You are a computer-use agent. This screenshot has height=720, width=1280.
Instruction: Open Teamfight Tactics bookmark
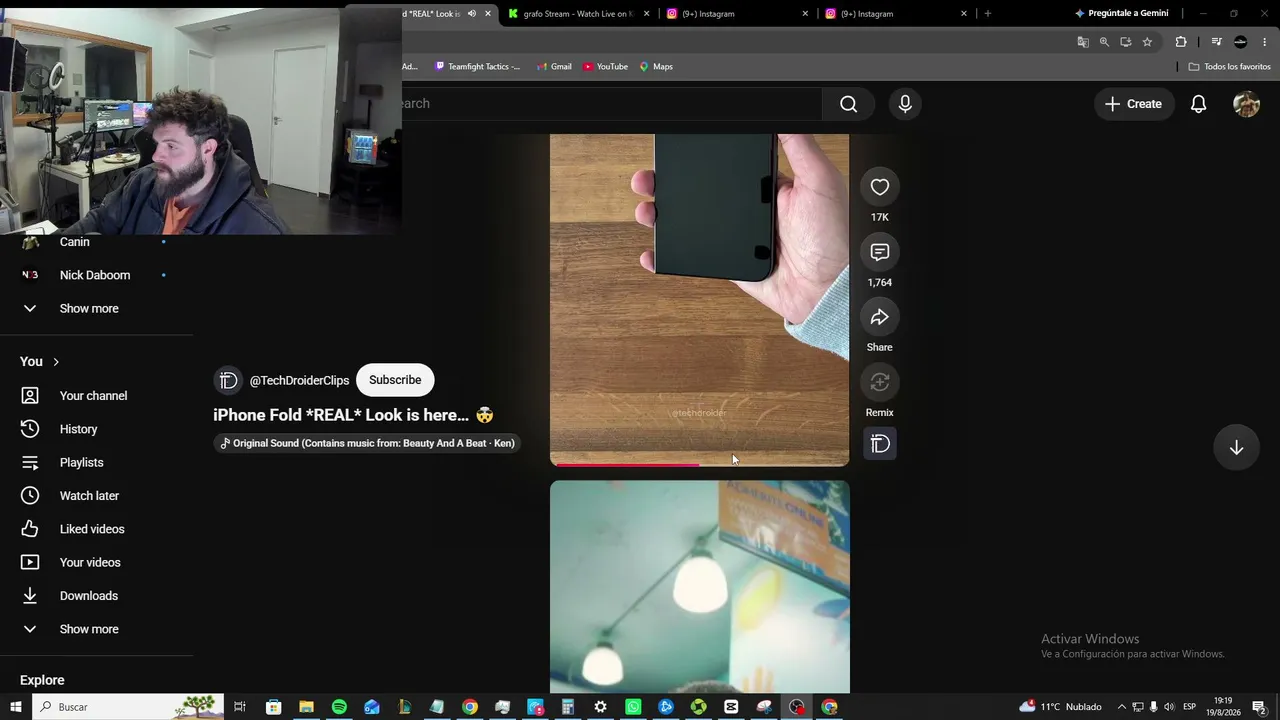click(478, 67)
